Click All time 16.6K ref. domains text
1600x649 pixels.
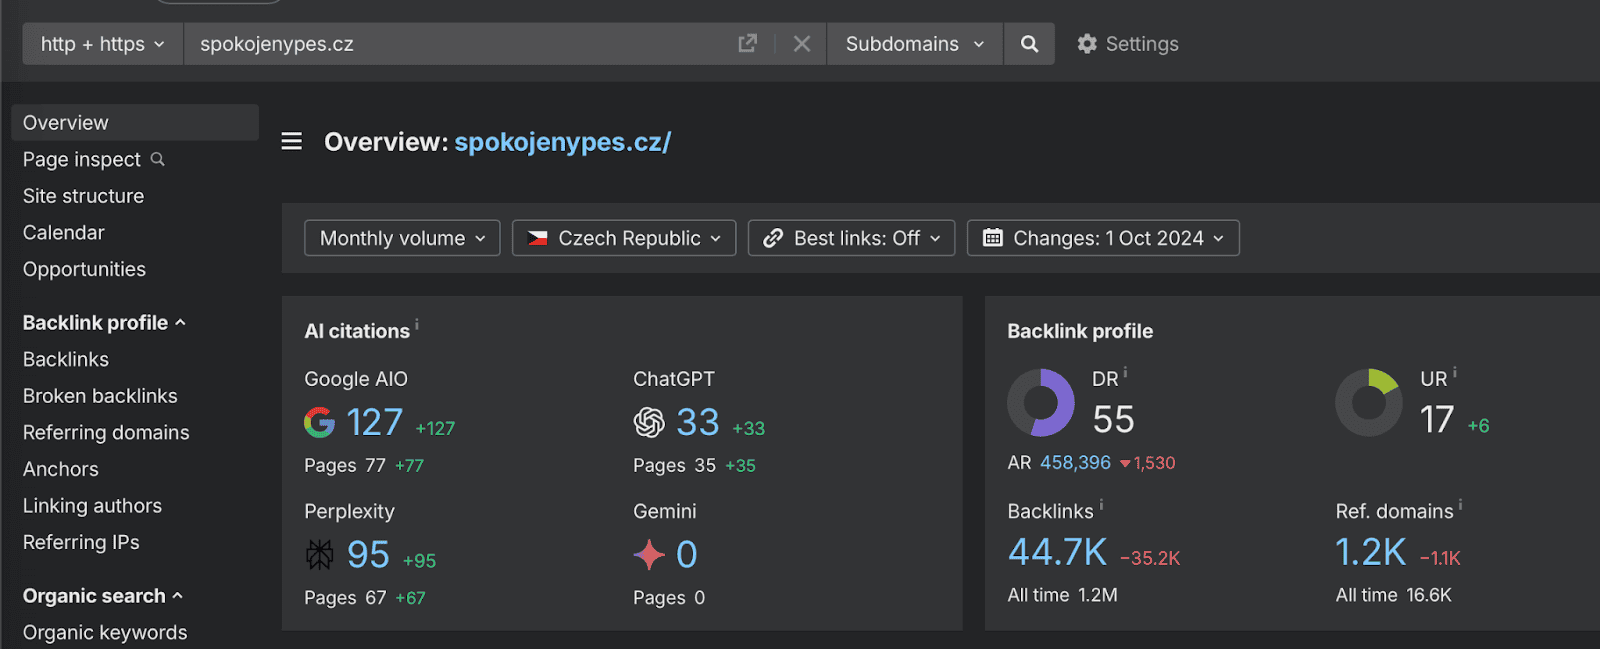point(1394,595)
